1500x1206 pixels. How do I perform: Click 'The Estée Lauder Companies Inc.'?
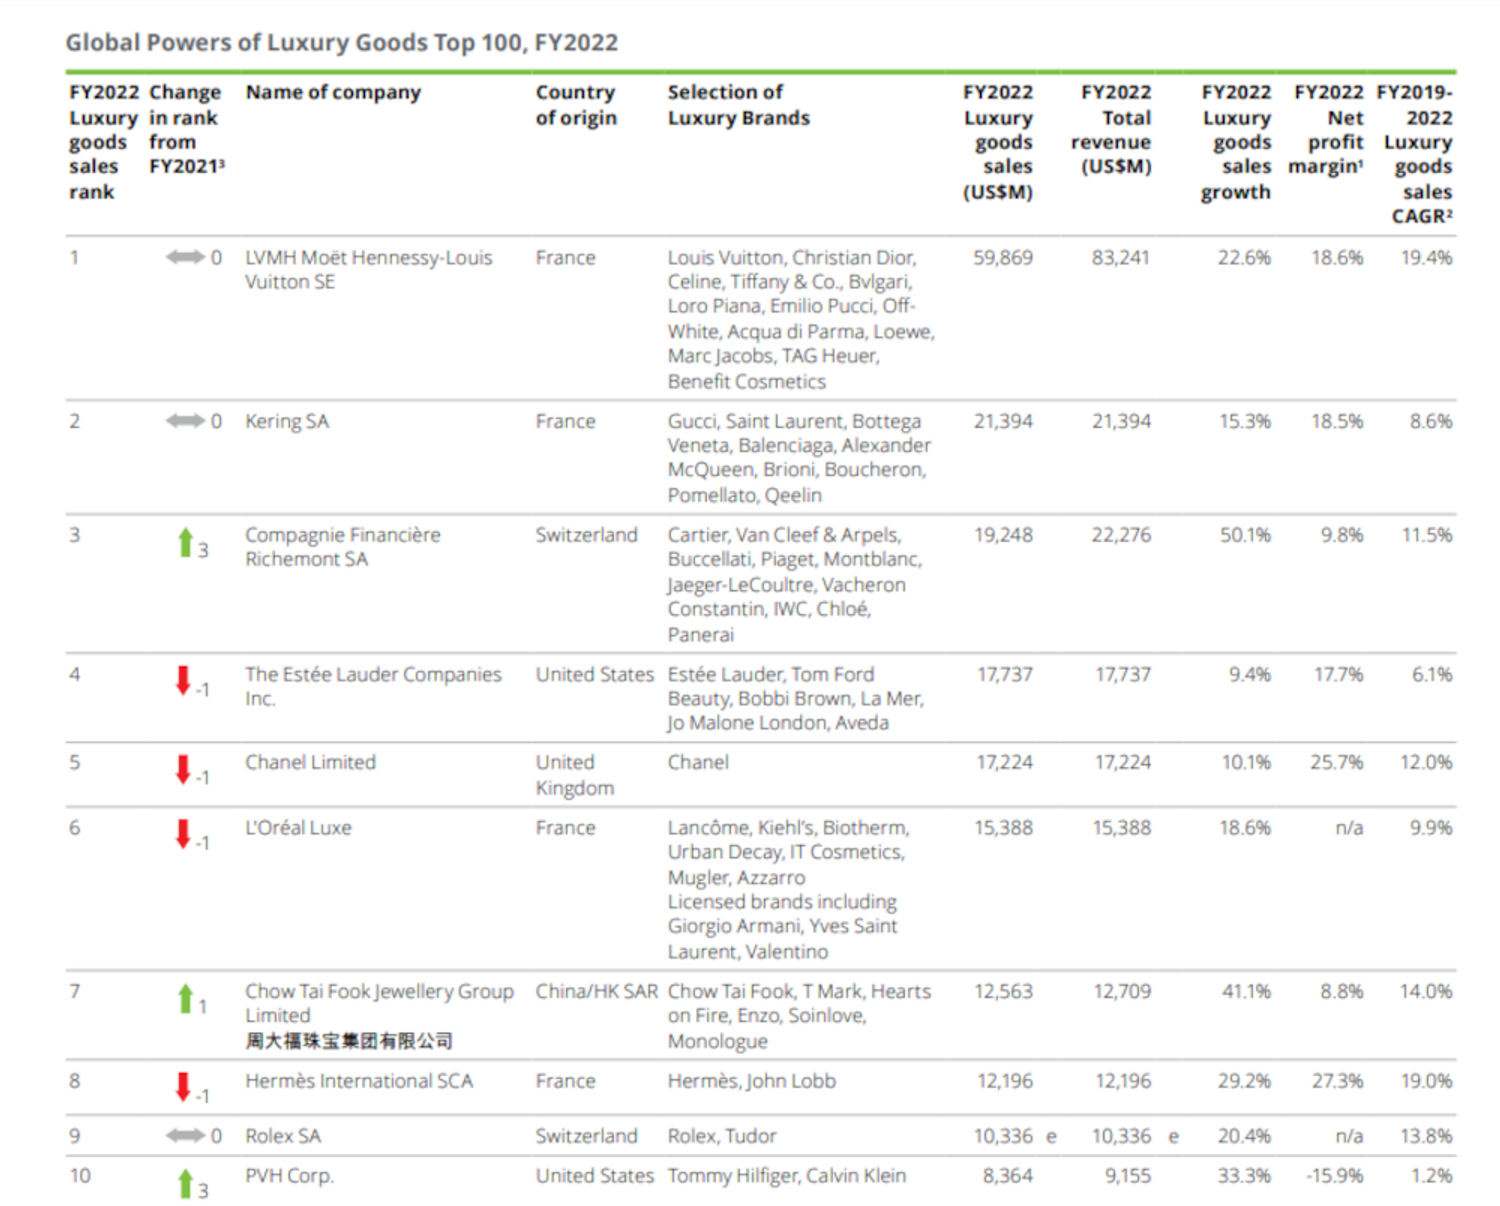[373, 686]
